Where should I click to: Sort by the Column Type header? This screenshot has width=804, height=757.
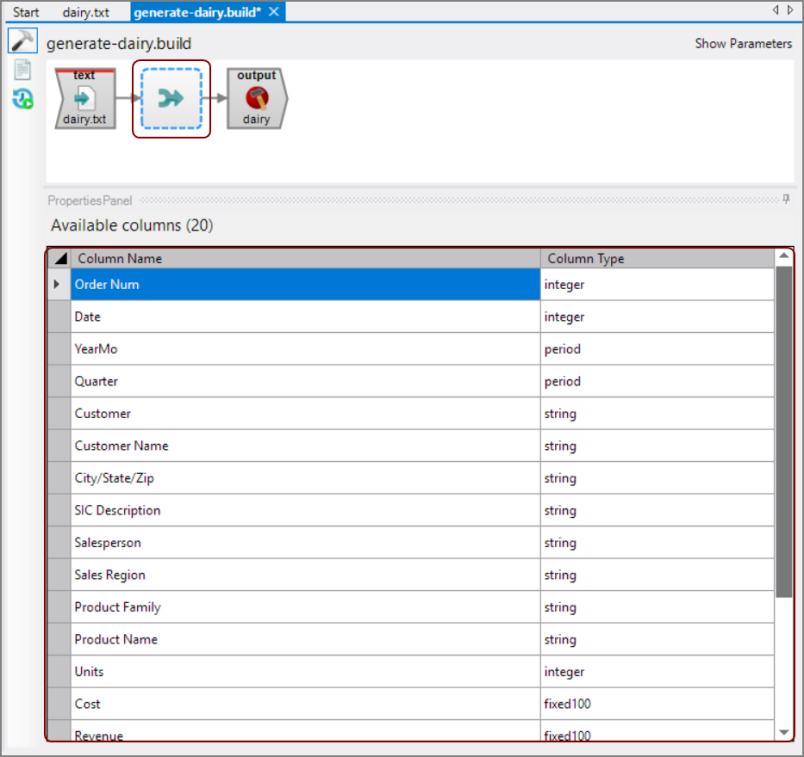[x=657, y=258]
